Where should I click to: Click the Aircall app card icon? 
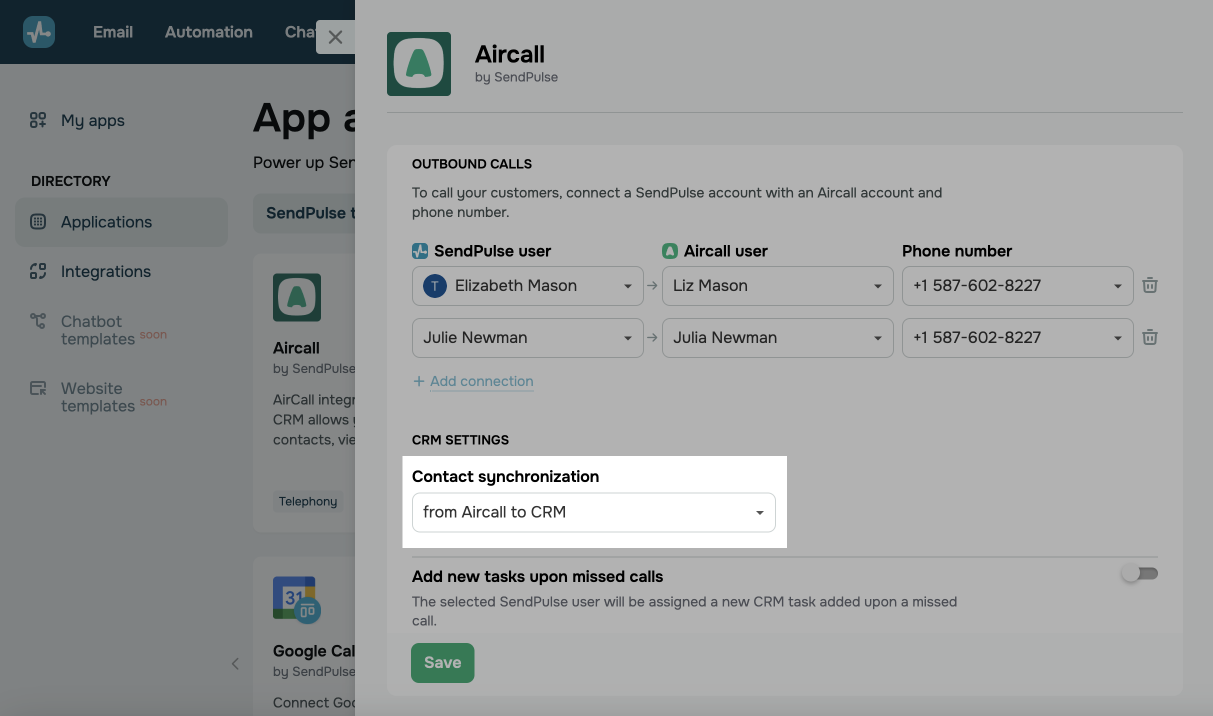(x=297, y=297)
